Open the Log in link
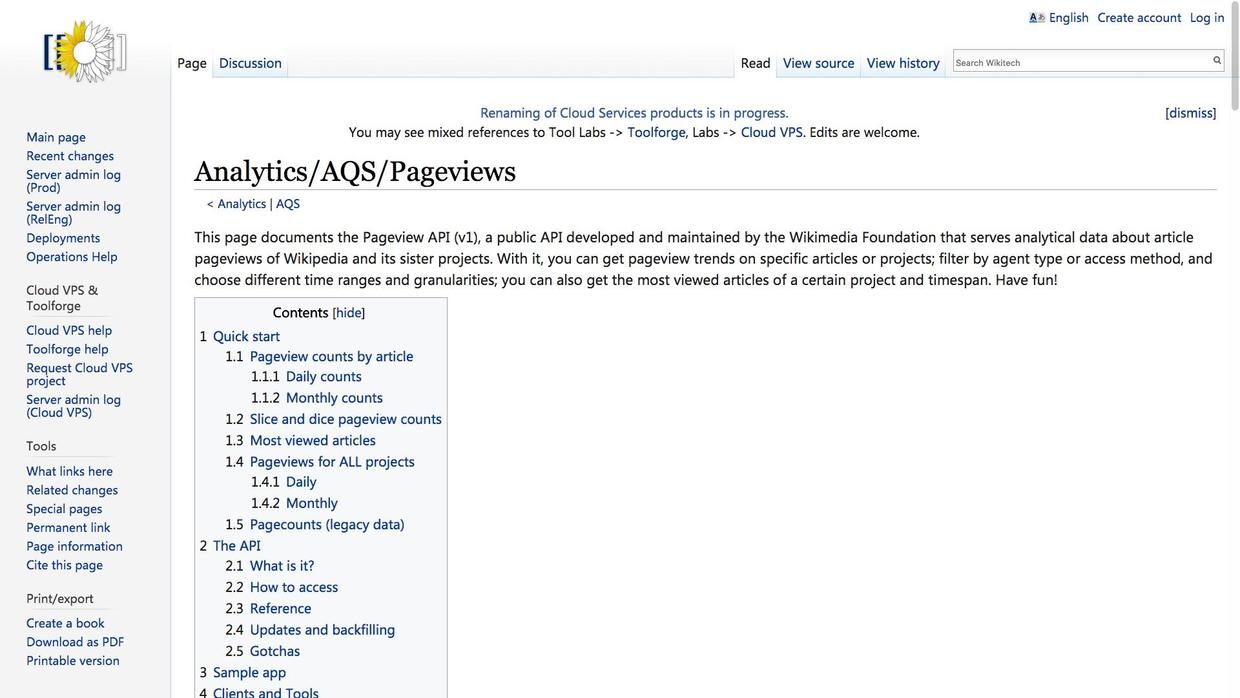 pyautogui.click(x=1206, y=17)
